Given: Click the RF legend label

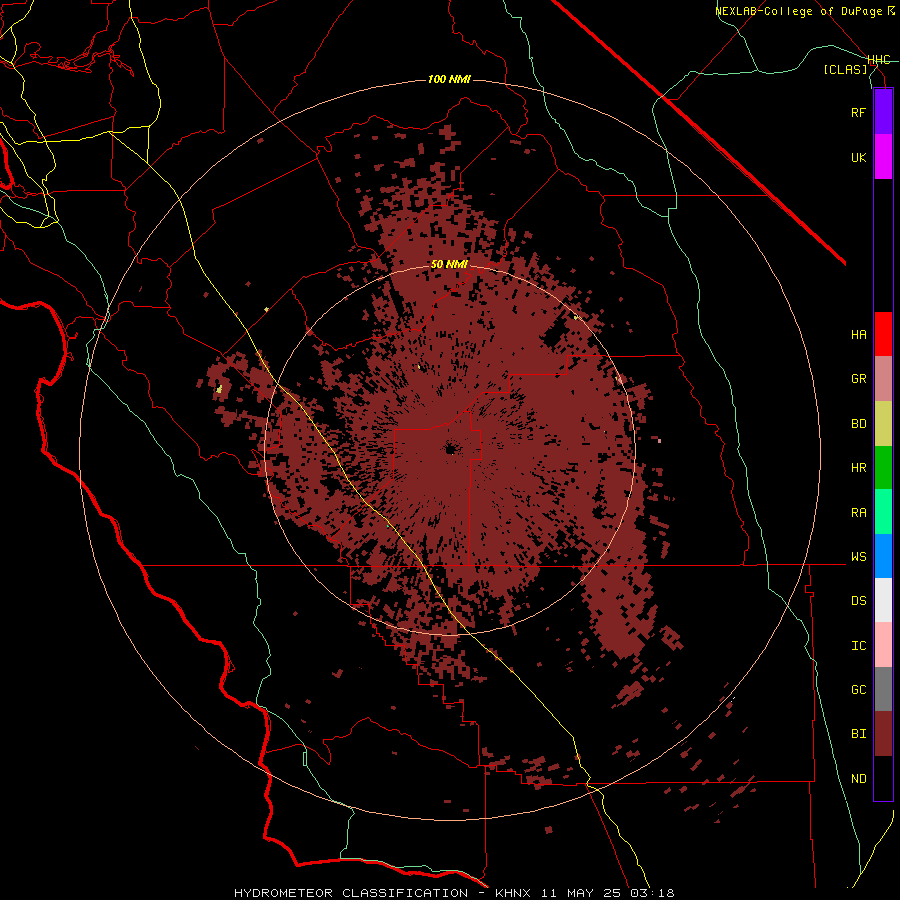Looking at the screenshot, I should click(858, 112).
